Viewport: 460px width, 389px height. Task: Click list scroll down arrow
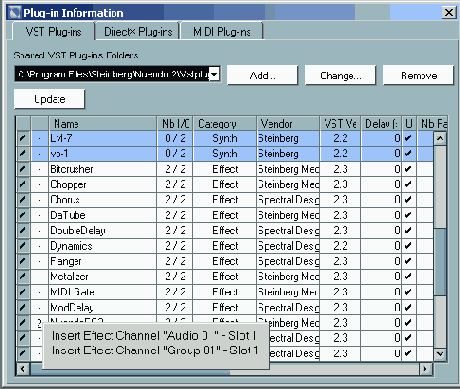click(440, 354)
